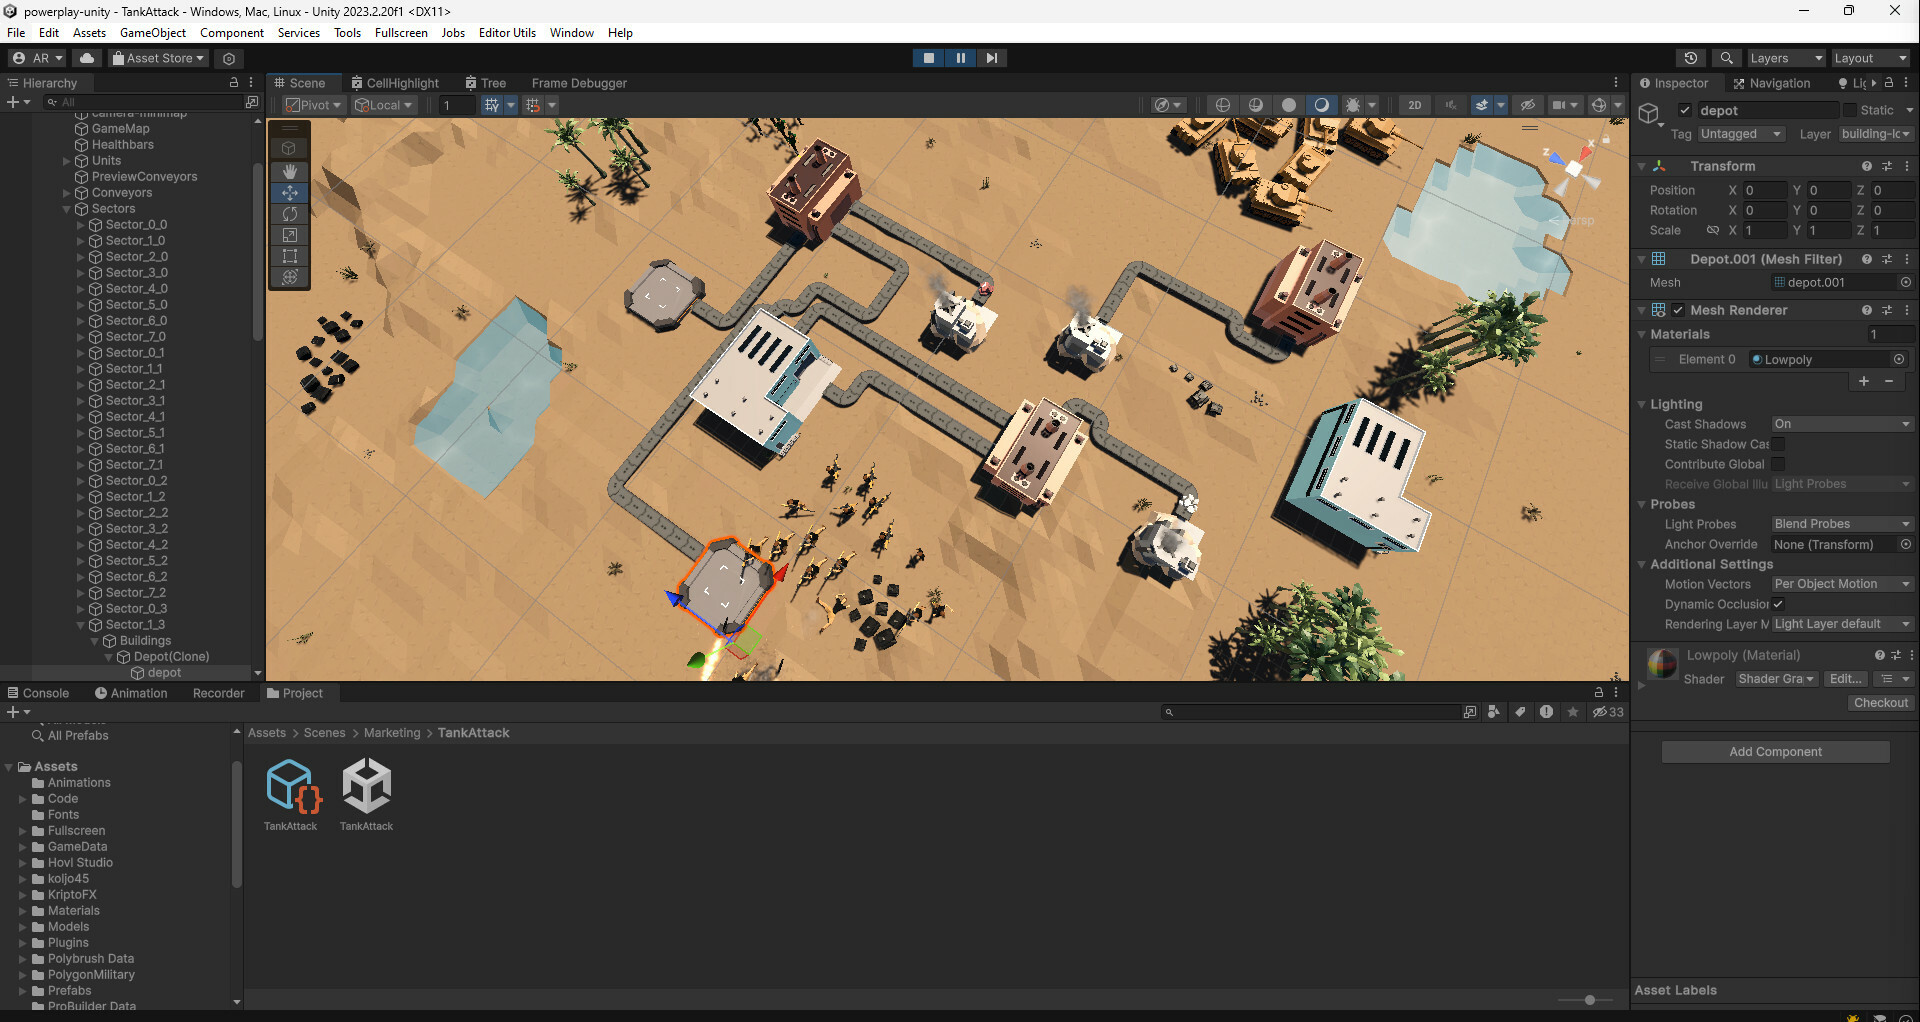Open the Cast Shadows dropdown

[1842, 424]
